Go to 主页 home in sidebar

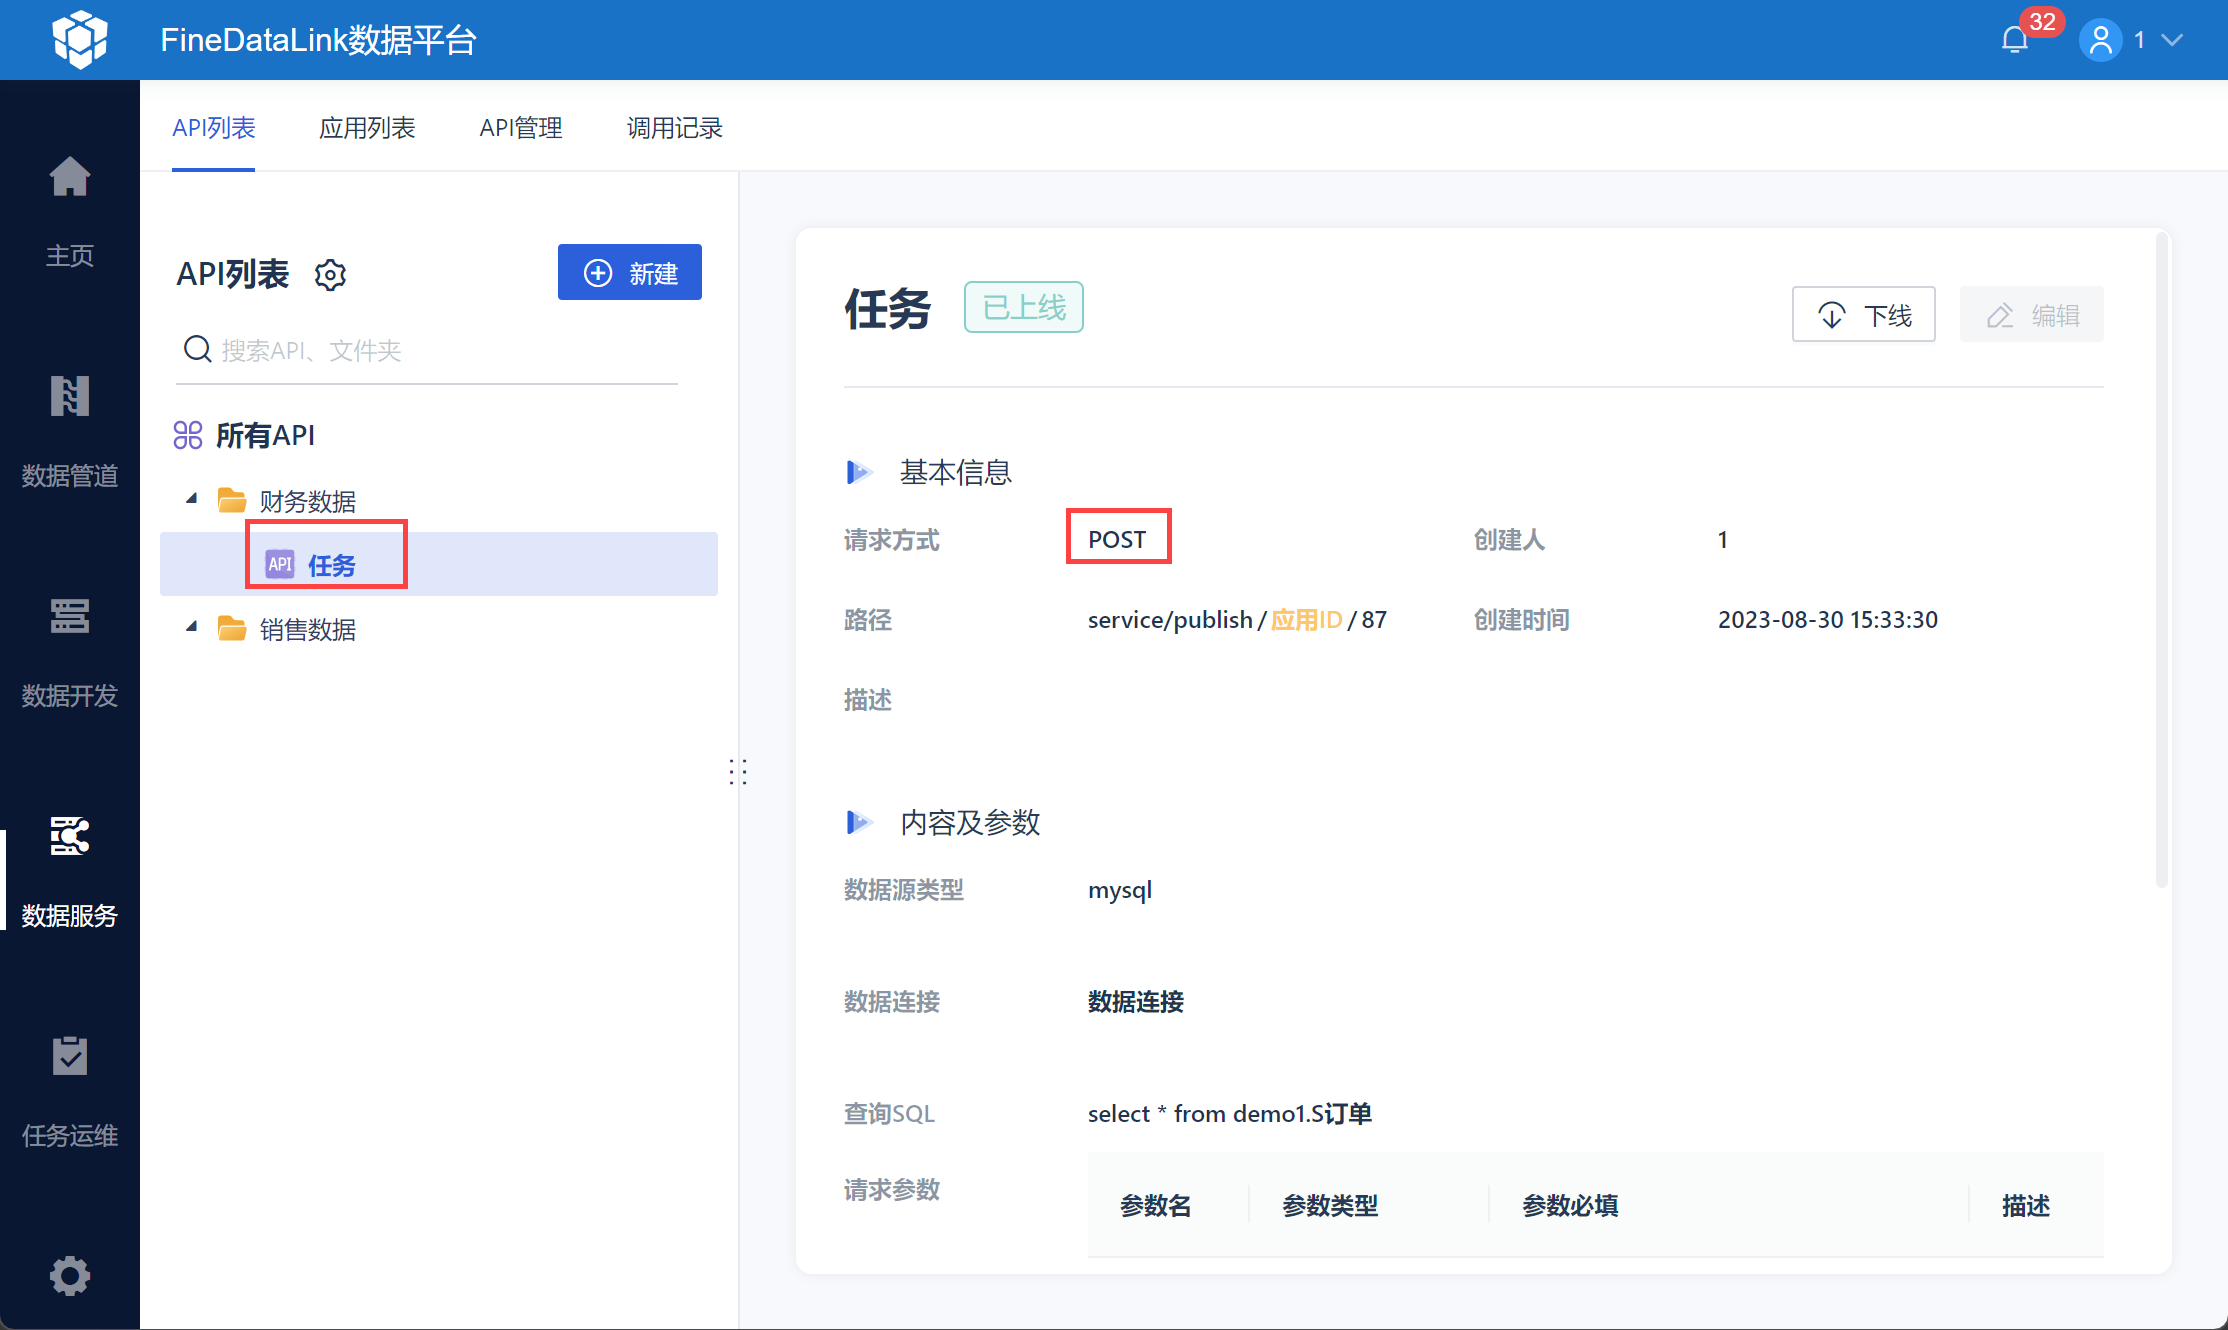point(70,211)
